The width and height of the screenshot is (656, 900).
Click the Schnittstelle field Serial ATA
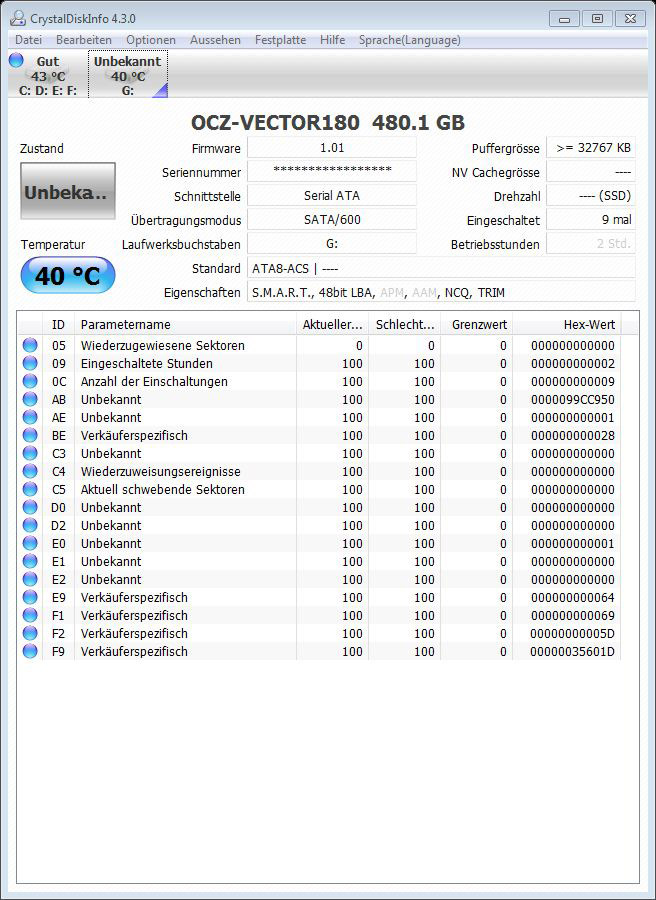[x=332, y=196]
